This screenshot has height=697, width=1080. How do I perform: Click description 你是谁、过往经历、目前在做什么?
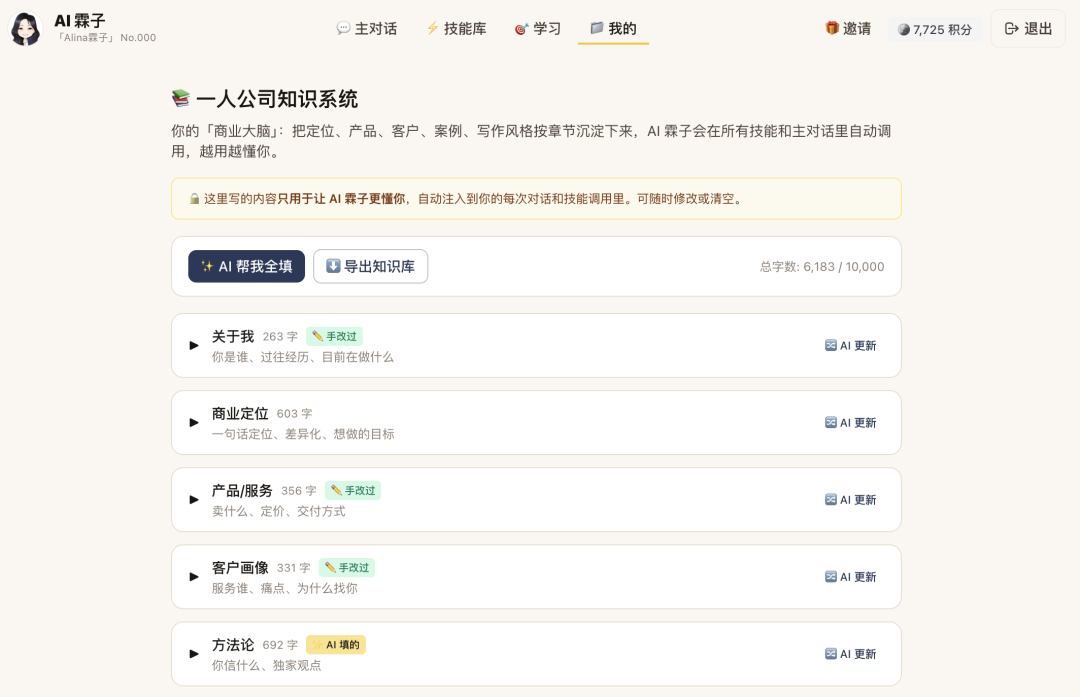302,357
